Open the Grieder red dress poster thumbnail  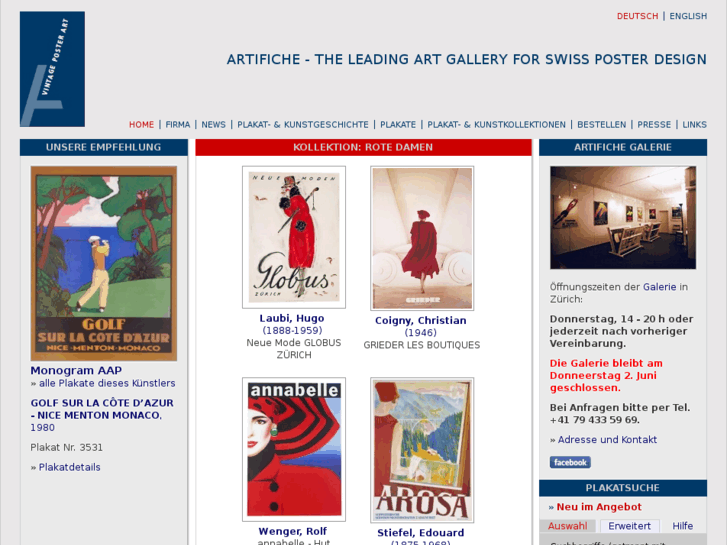click(x=422, y=238)
